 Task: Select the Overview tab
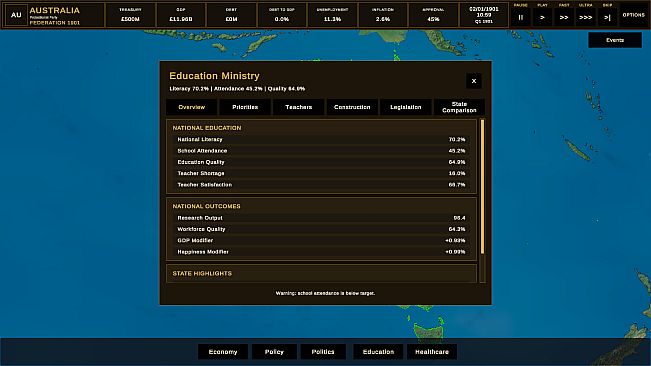point(191,107)
